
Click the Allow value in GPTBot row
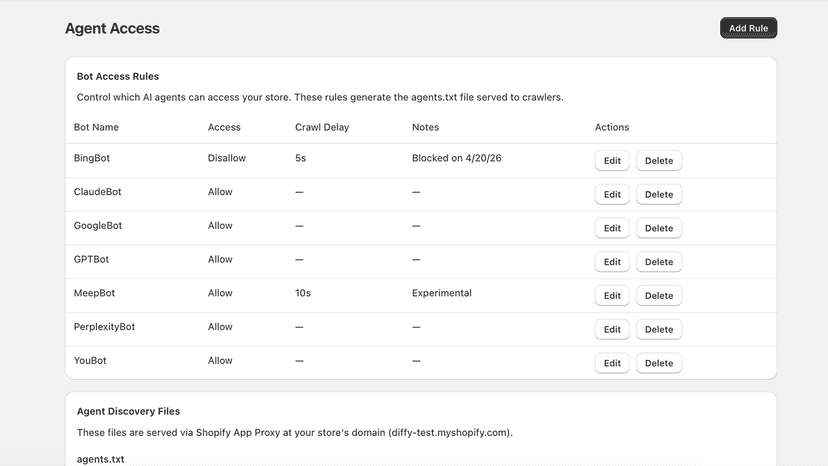(220, 259)
